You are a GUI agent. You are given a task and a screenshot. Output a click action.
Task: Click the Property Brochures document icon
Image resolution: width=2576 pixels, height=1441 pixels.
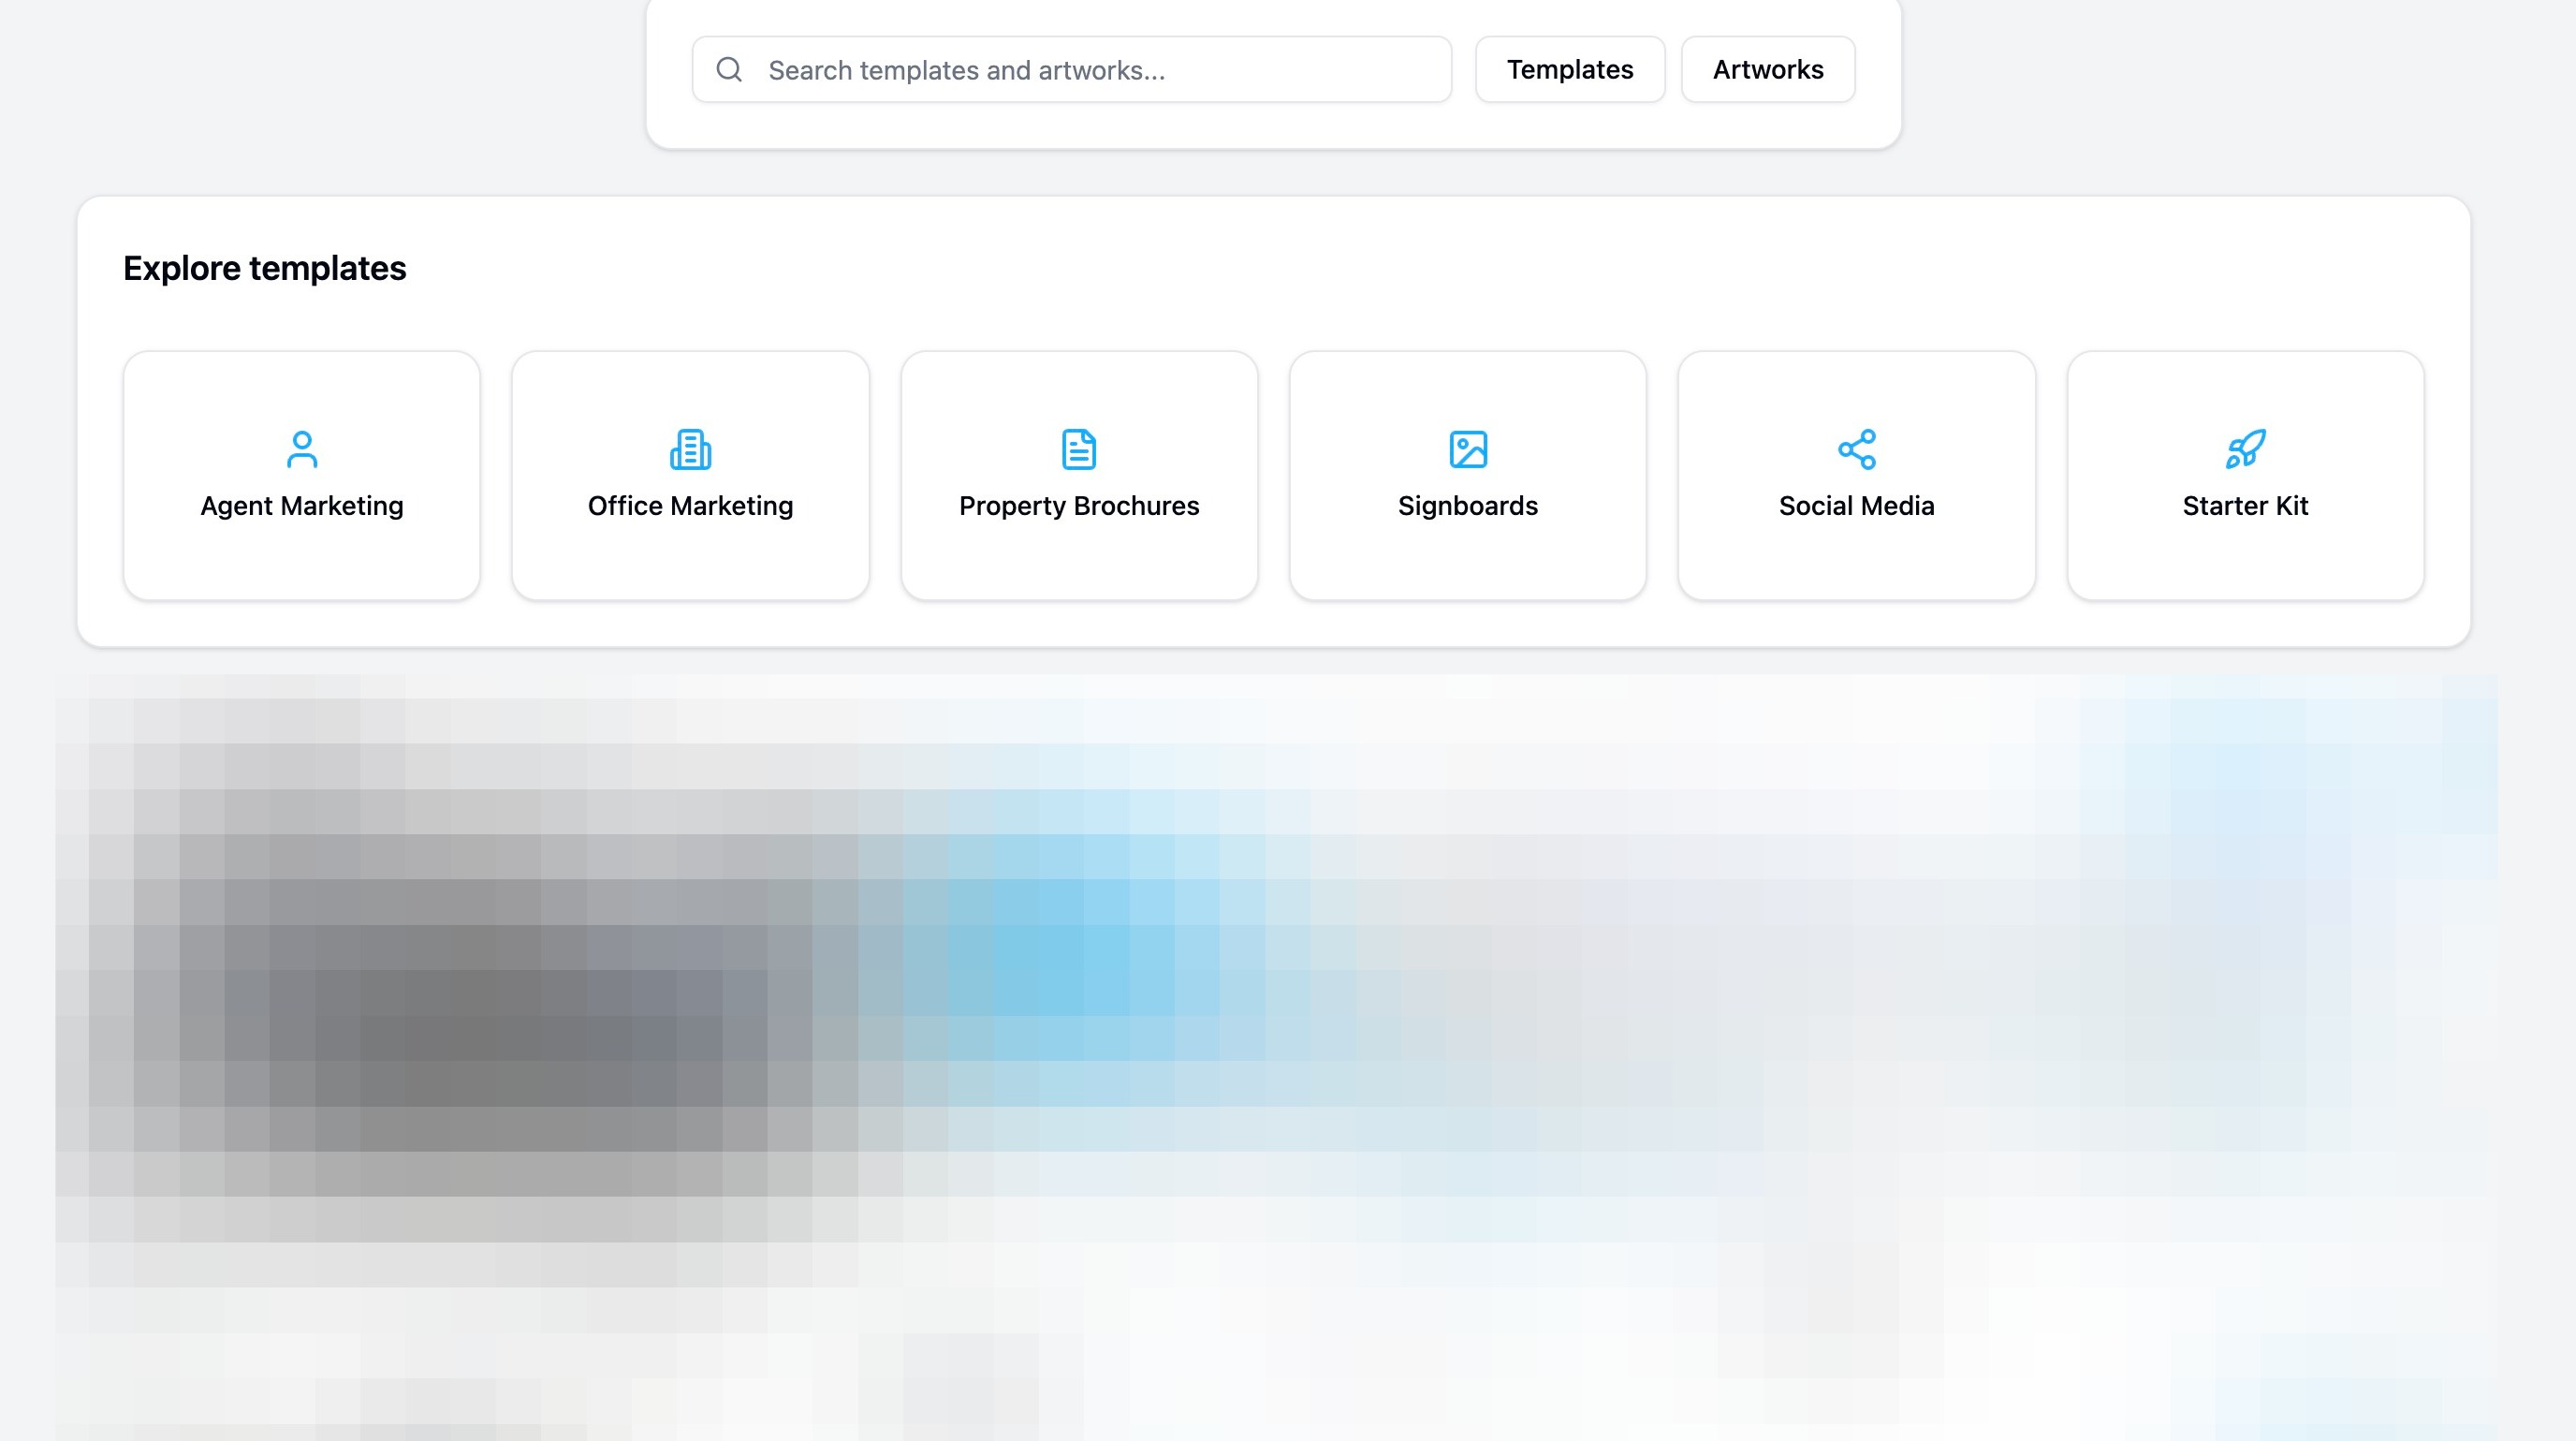pyautogui.click(x=1079, y=449)
